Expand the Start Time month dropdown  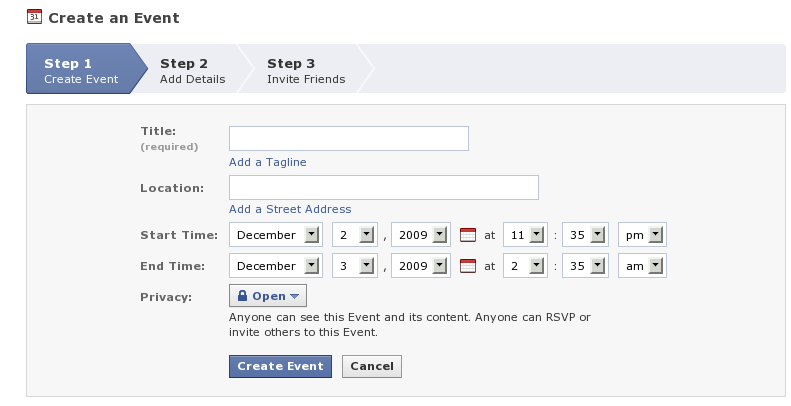point(276,235)
